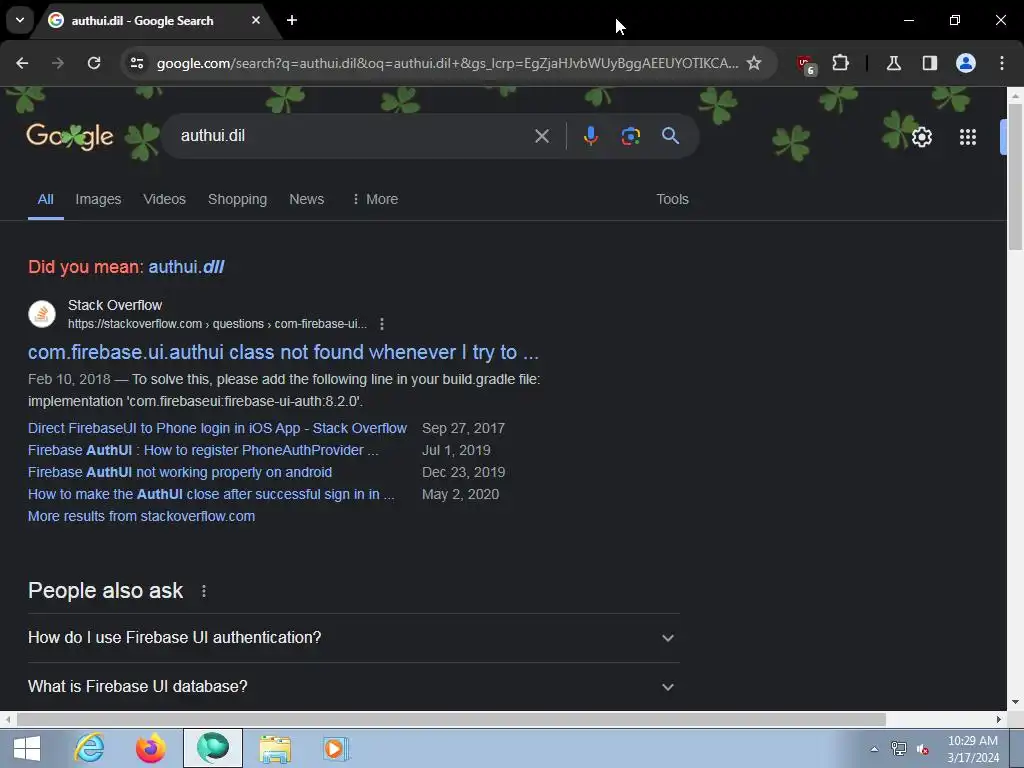Open Firebase AuthUI register PhoneAuthProvider link

pyautogui.click(x=203, y=451)
